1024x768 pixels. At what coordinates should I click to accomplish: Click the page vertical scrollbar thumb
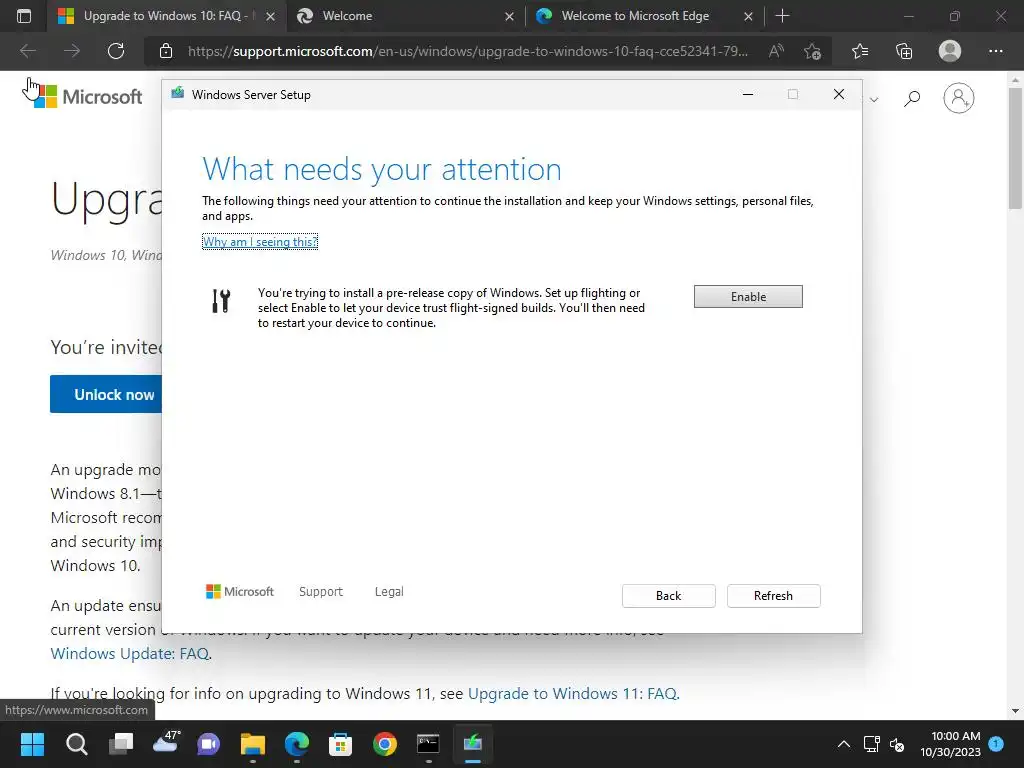tap(1015, 148)
